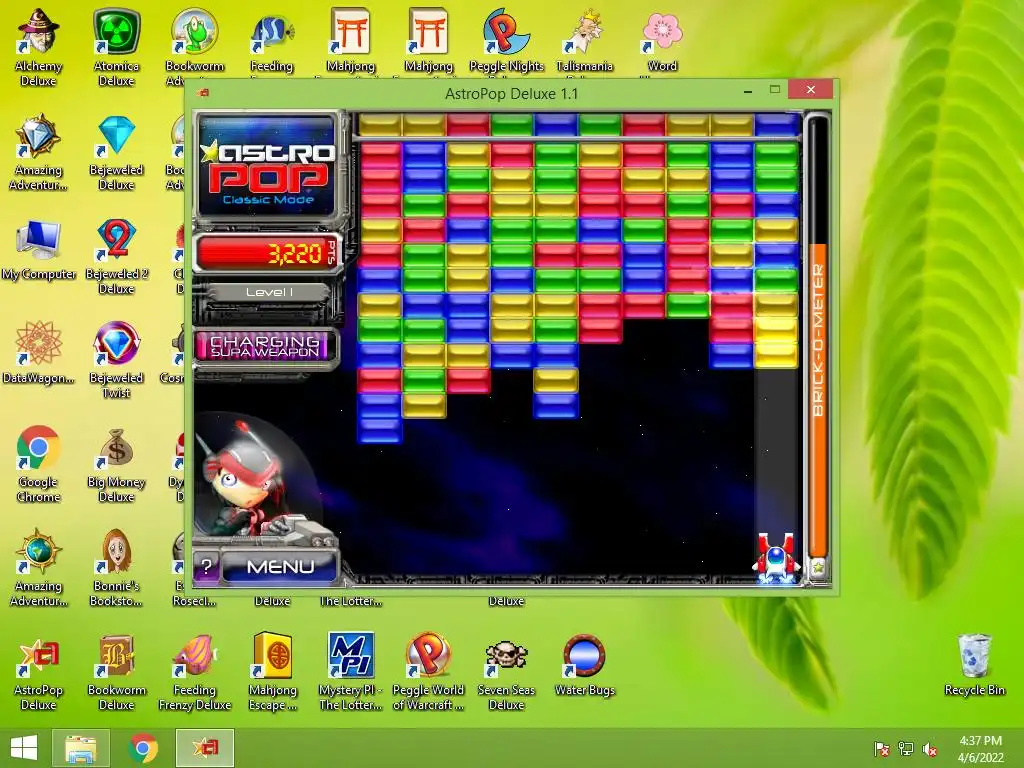Open the AstroPop MENU button

[x=281, y=566]
